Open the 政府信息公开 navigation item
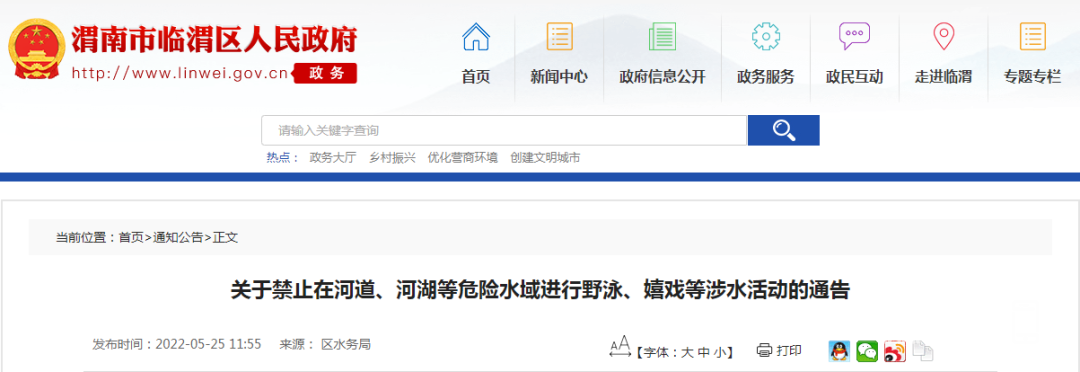This screenshot has width=1080, height=372. 662,77
